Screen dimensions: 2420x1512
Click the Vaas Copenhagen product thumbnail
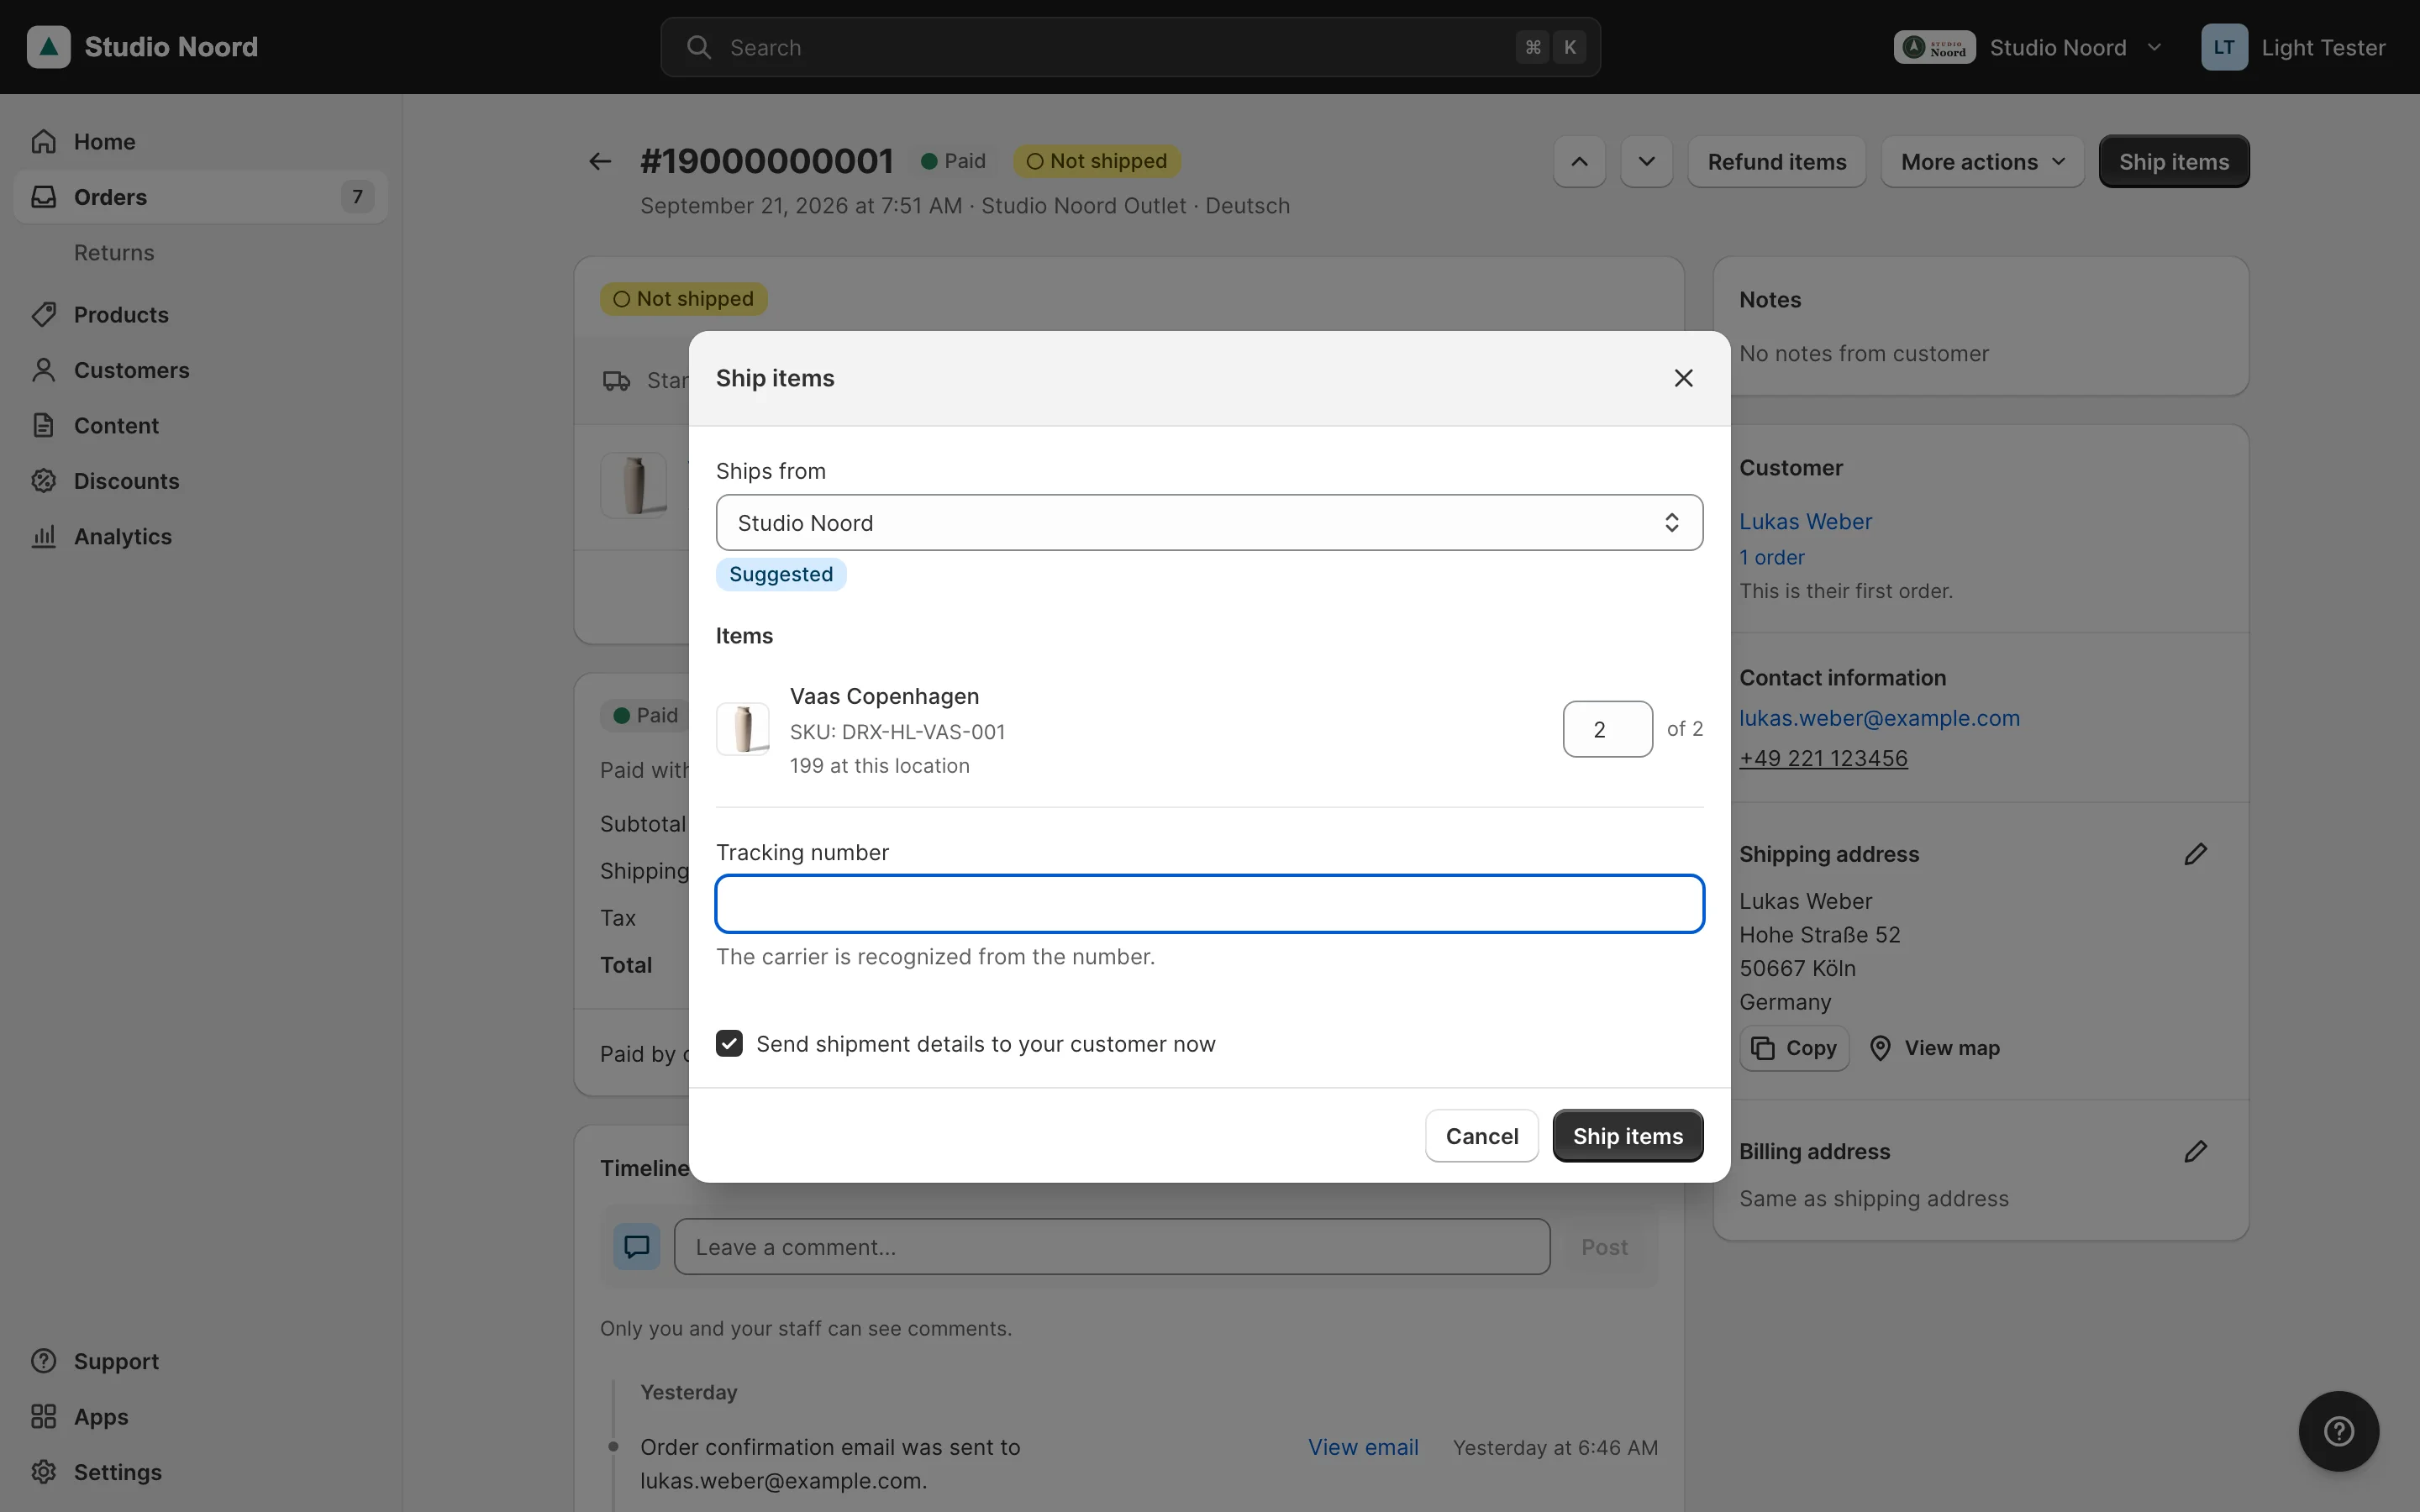742,728
